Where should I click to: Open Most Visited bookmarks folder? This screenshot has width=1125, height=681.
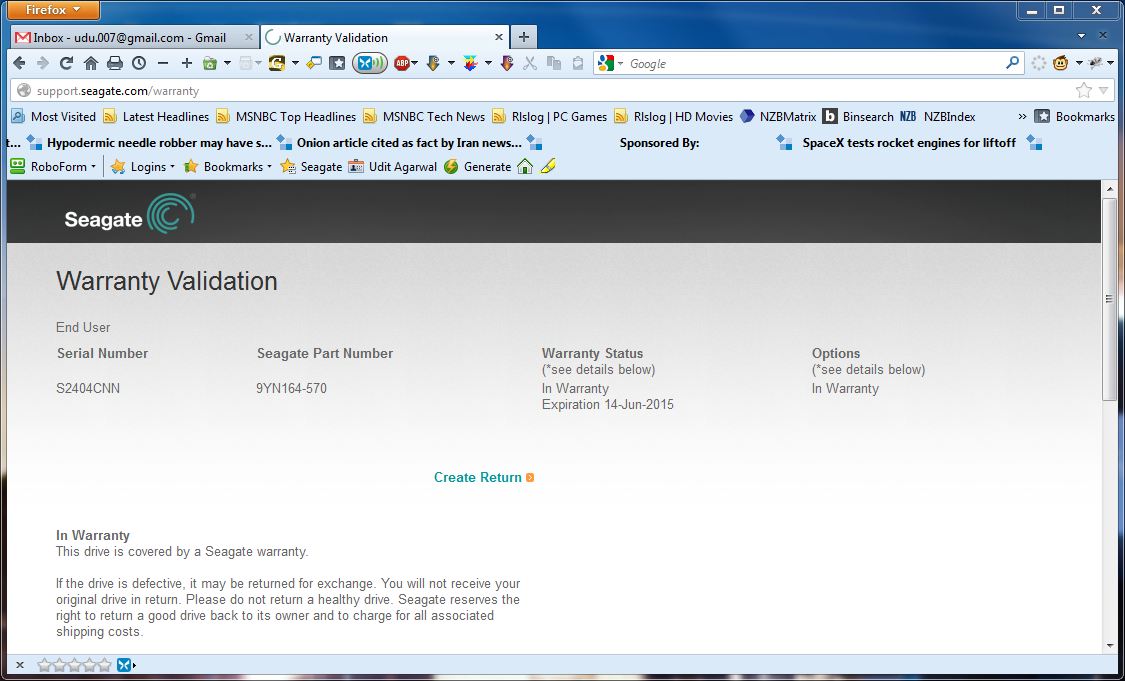coord(54,116)
